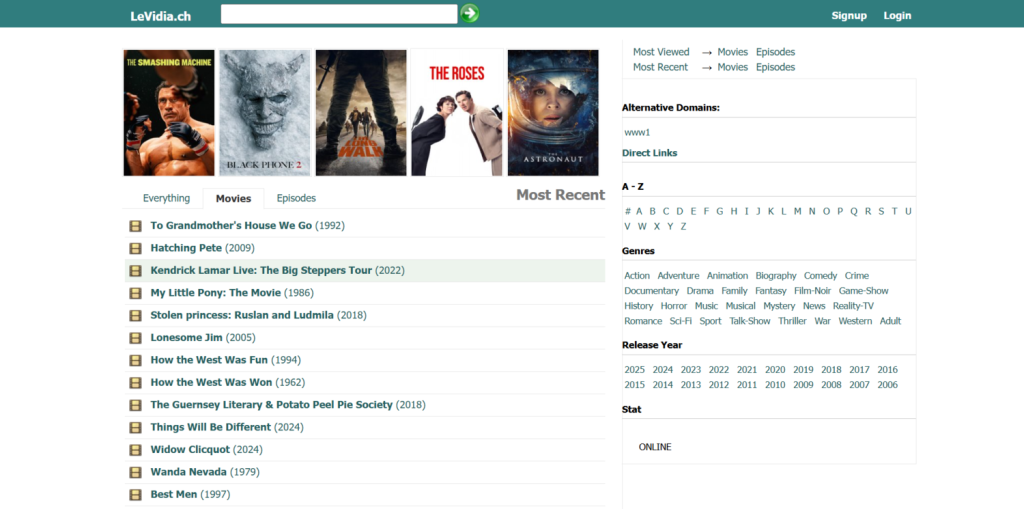Click film icon beside Things Will Be Different
This screenshot has width=1024, height=509.
pos(135,427)
